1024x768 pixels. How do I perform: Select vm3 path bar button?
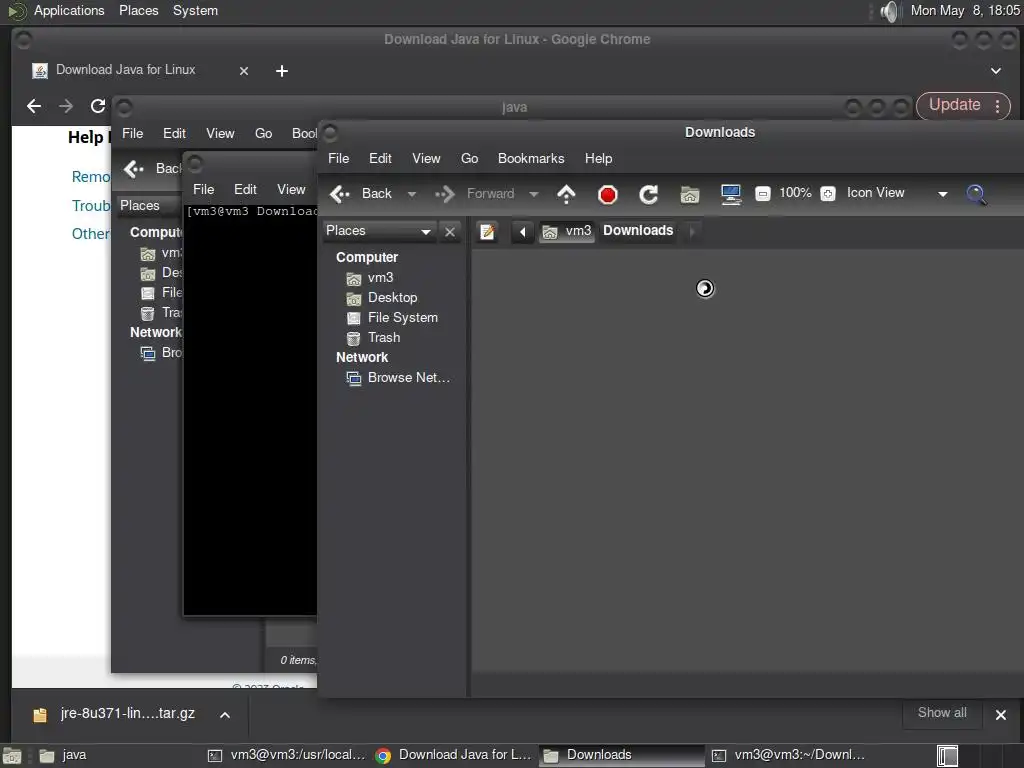tap(567, 231)
